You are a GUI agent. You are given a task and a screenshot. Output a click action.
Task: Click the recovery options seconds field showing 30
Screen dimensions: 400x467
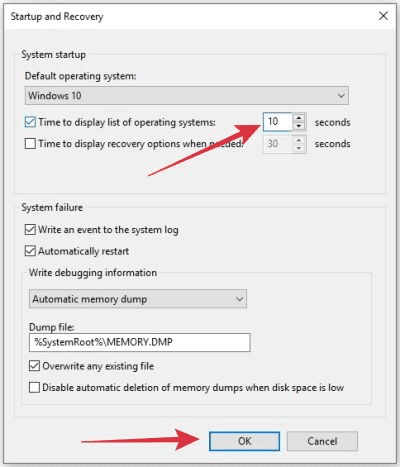tap(278, 144)
